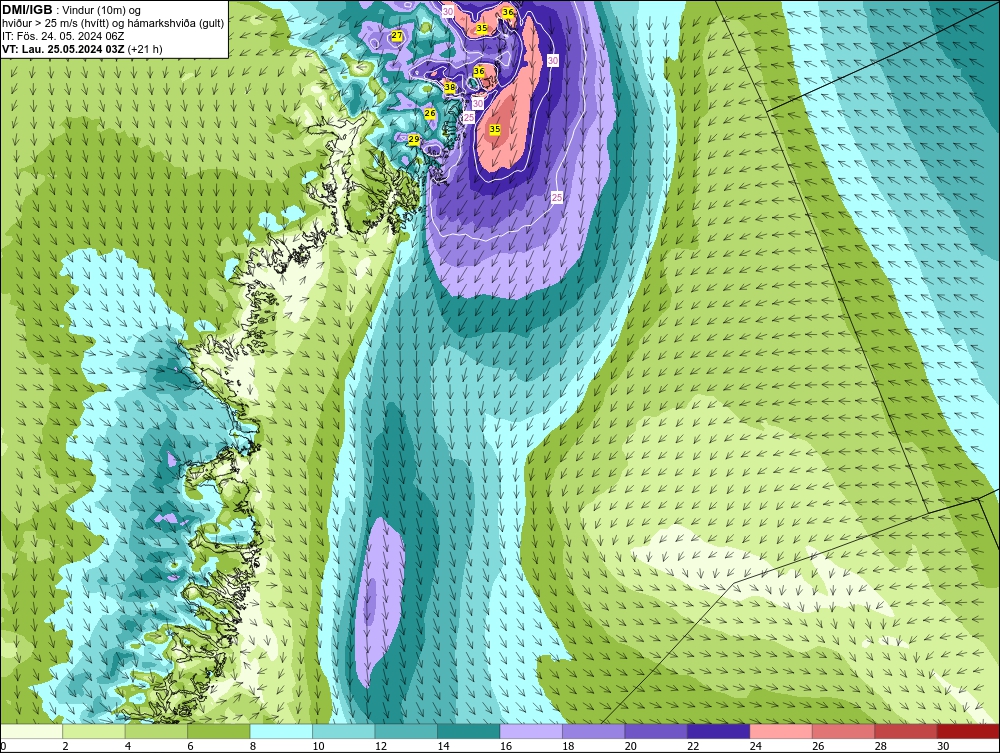The height and width of the screenshot is (753, 1000).
Task: Pick the 0–2 m/s pale cream legend swatch
Action: pyautogui.click(x=31, y=731)
